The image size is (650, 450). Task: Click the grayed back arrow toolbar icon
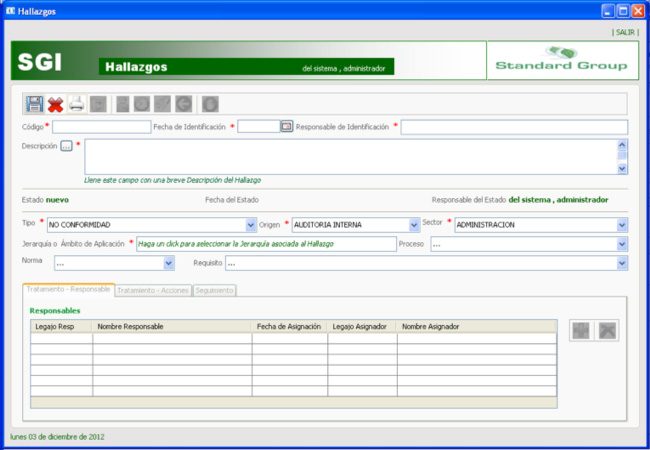[x=183, y=103]
